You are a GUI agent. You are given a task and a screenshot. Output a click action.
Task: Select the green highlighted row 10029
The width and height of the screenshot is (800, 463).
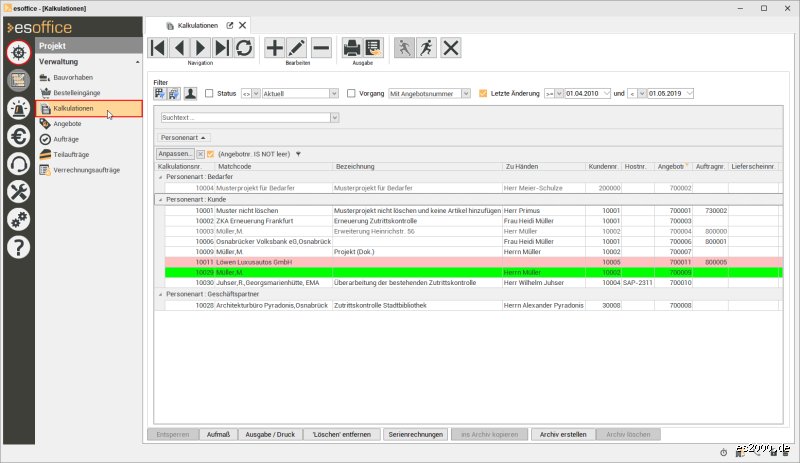[473, 273]
